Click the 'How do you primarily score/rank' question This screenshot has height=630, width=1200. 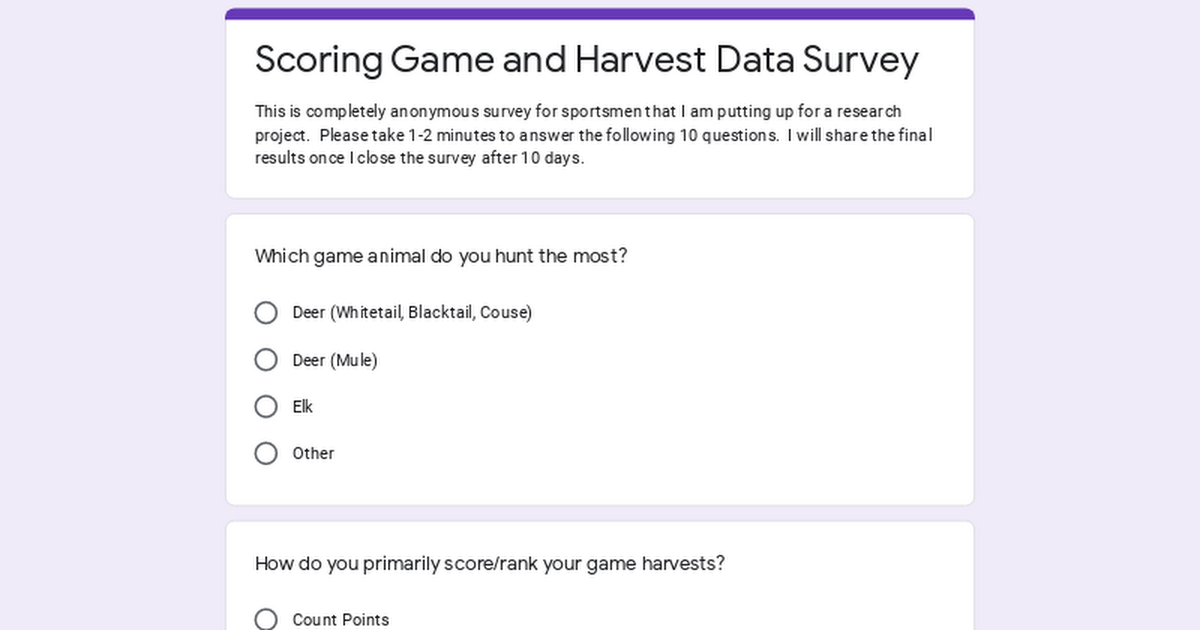[490, 564]
